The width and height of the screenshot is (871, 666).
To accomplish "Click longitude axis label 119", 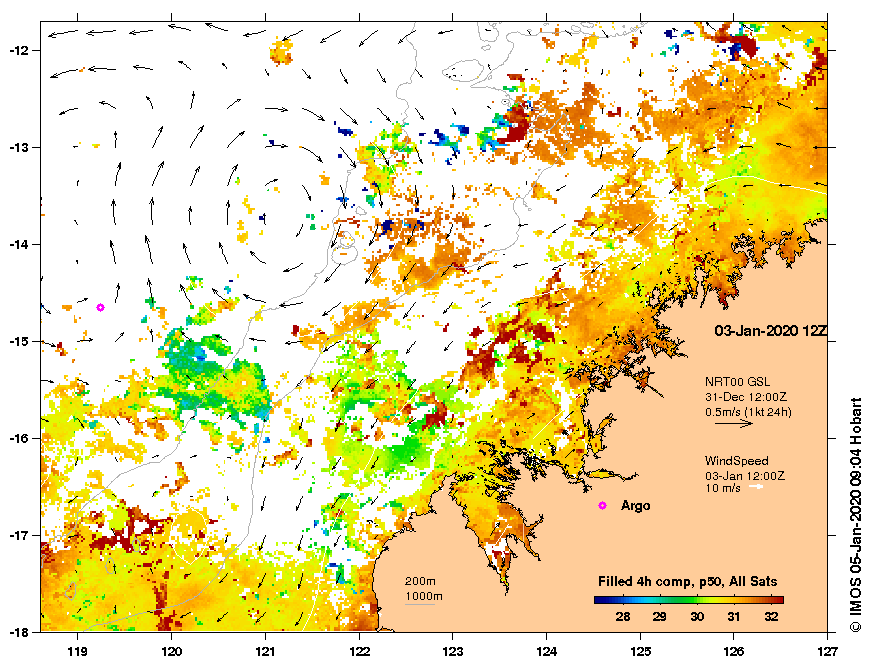I will [77, 652].
